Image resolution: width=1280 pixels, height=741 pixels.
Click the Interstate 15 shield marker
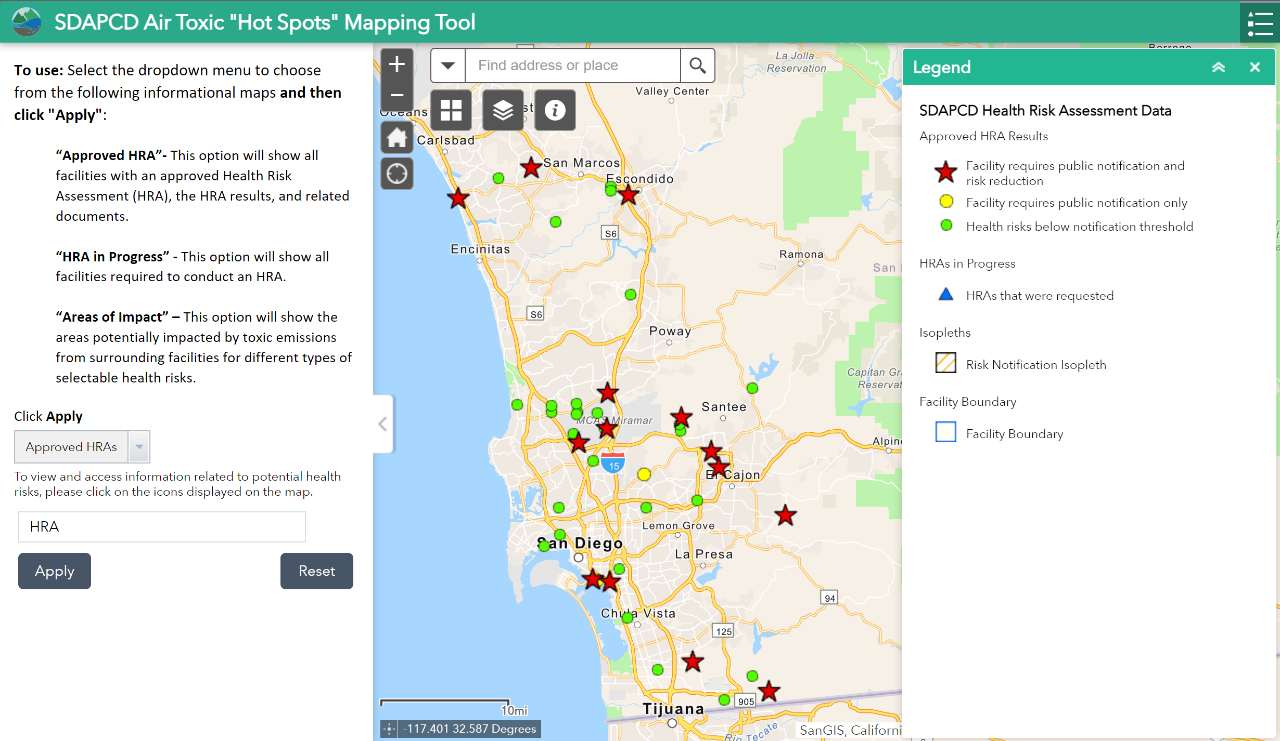click(x=614, y=462)
